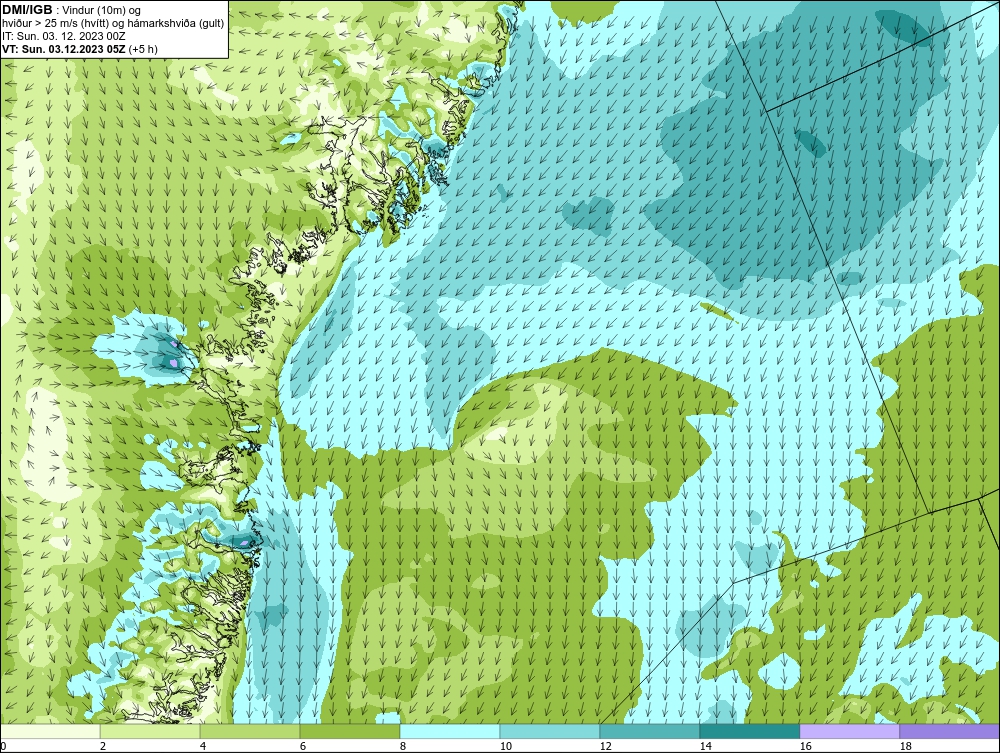Click the 4–6 m/s green legend swatch

click(250, 731)
